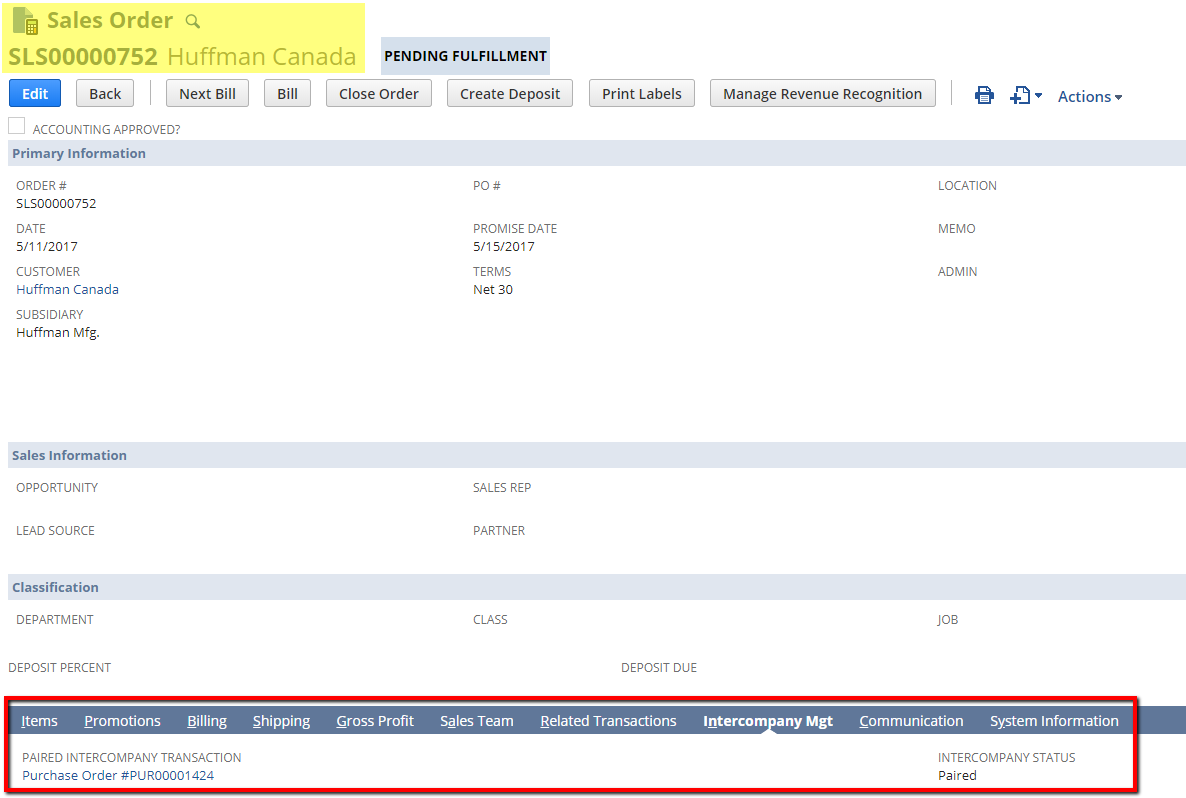Toggle the Accounting Approved checkbox
The image size is (1186, 798).
tap(17, 126)
